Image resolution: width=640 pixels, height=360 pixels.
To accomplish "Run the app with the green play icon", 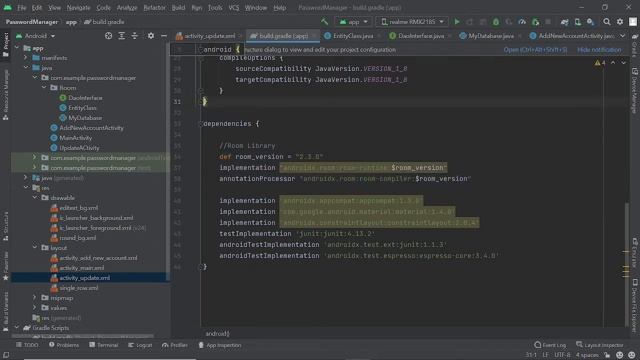I will [457, 22].
